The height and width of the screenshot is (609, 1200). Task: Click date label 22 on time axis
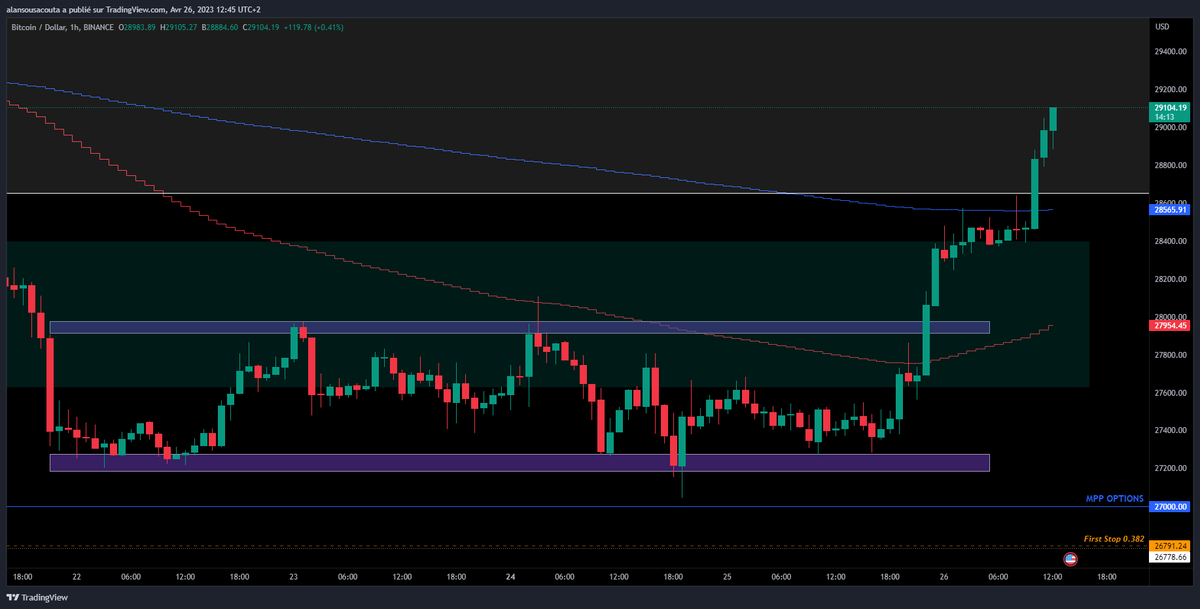[x=76, y=577]
